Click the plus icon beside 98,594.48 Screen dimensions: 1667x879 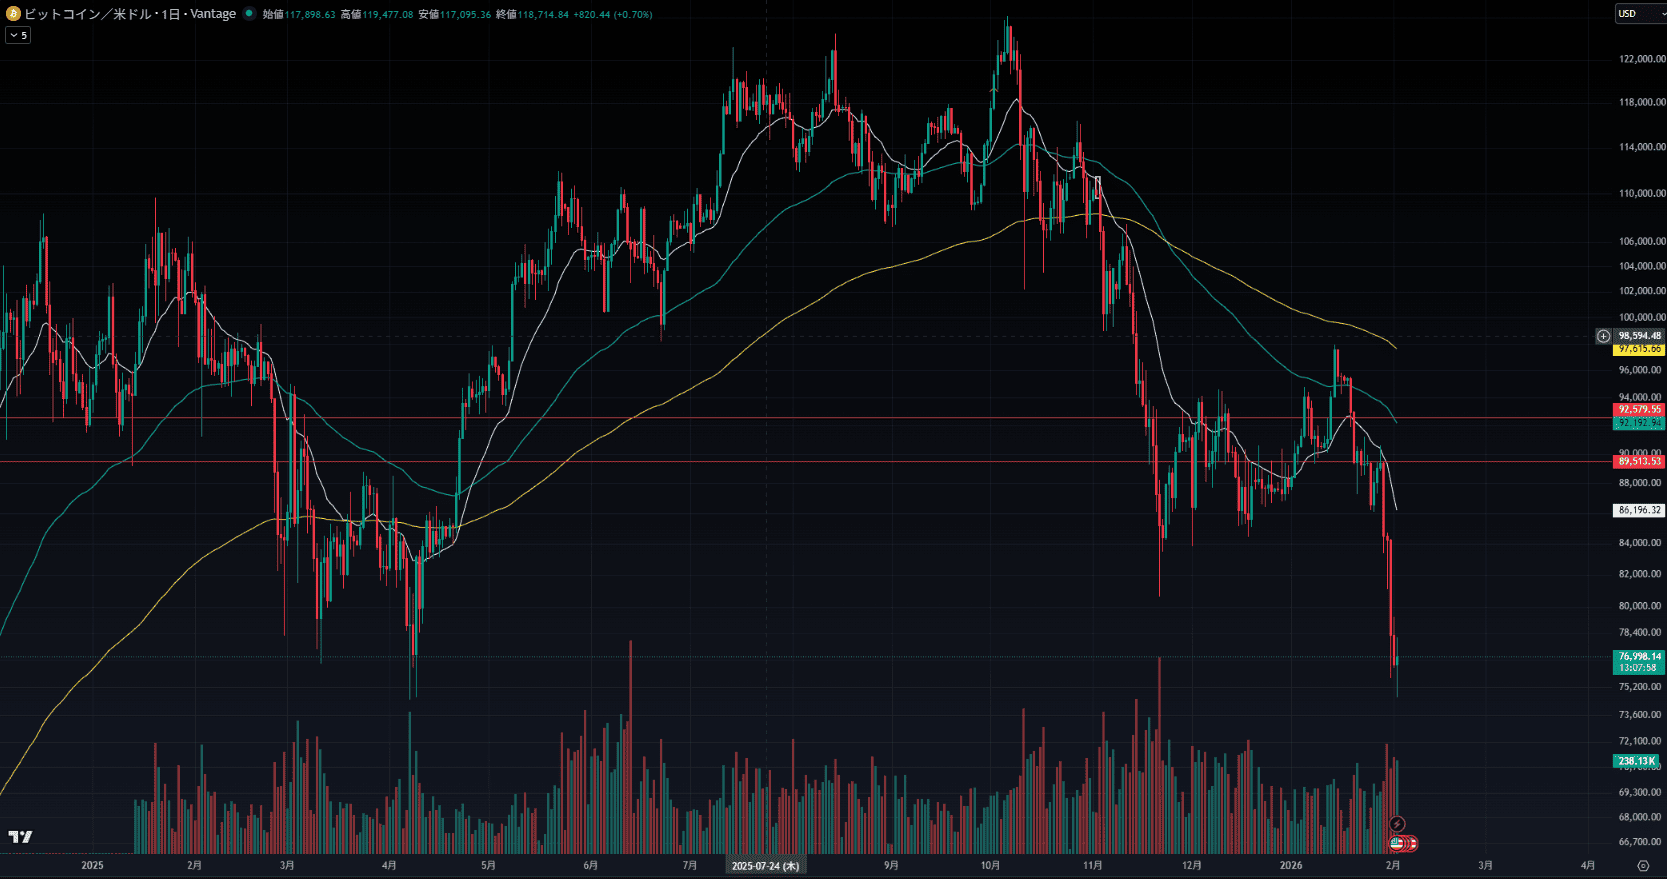[1603, 336]
